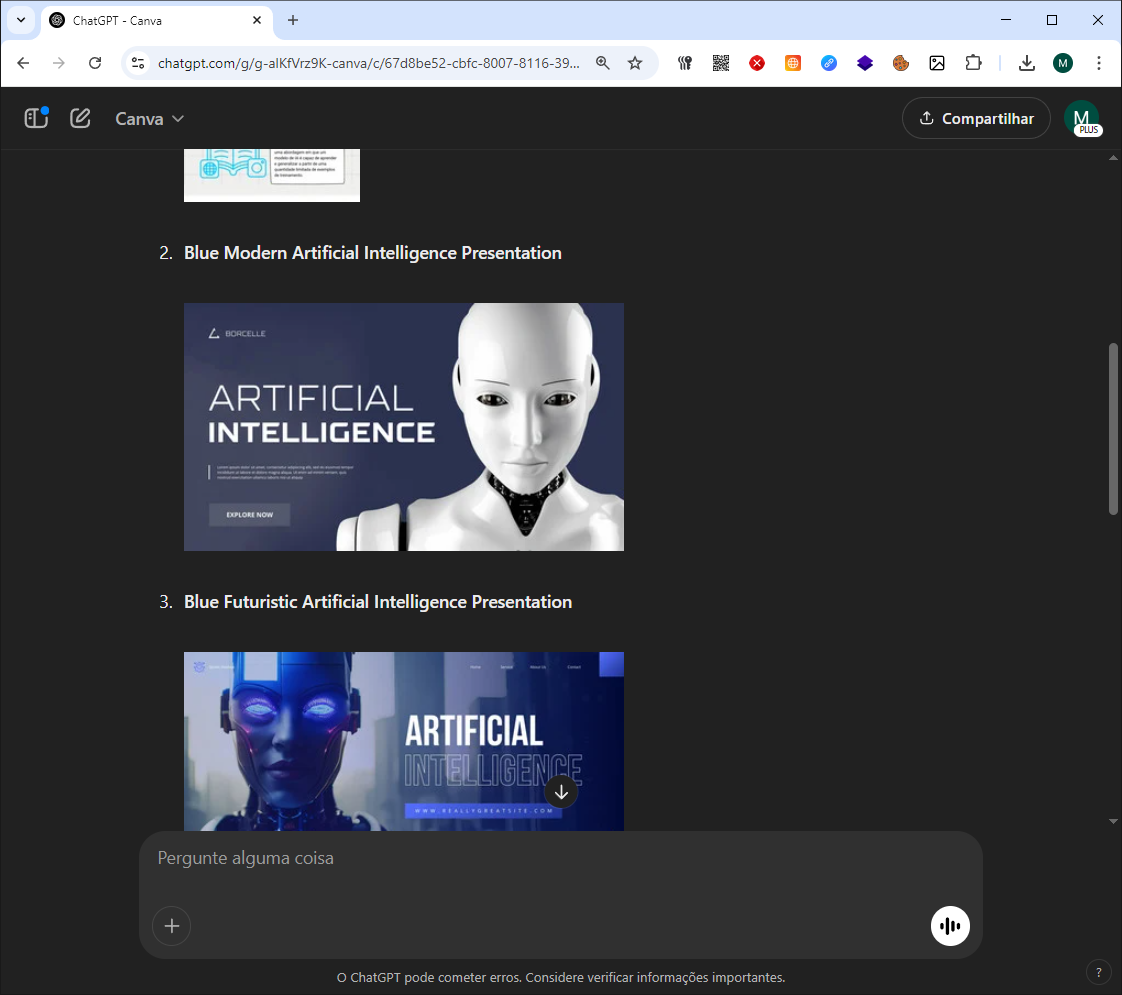
Task: Click the address bar URL
Action: (x=369, y=63)
